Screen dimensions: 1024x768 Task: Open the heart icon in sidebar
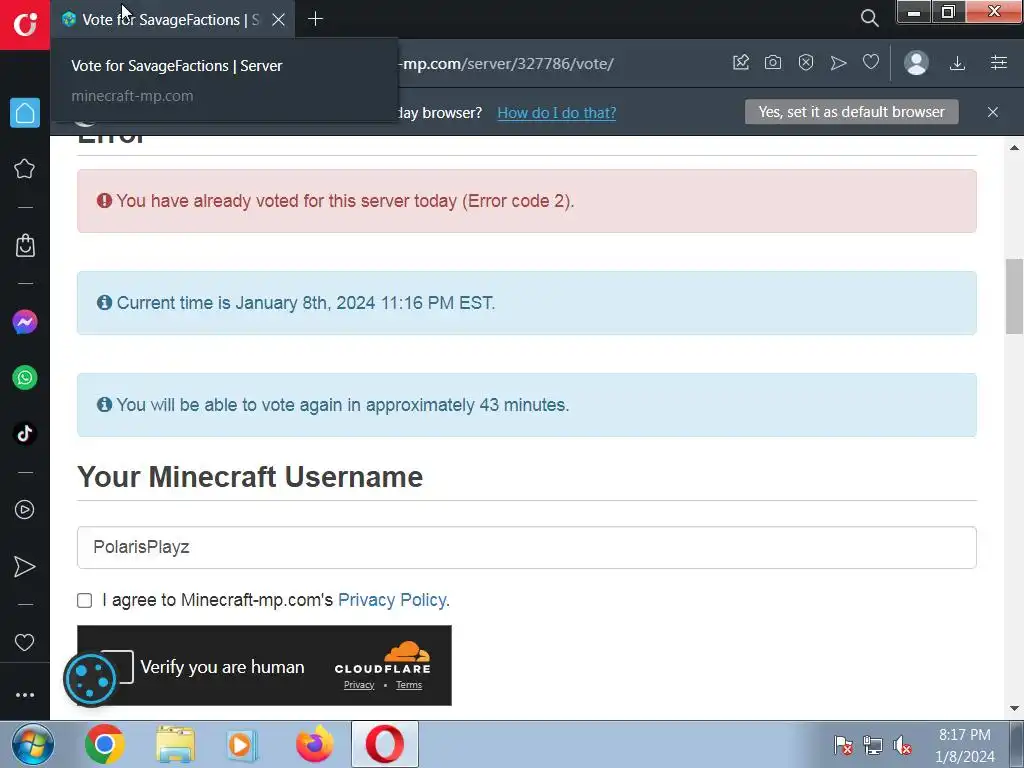pos(25,643)
